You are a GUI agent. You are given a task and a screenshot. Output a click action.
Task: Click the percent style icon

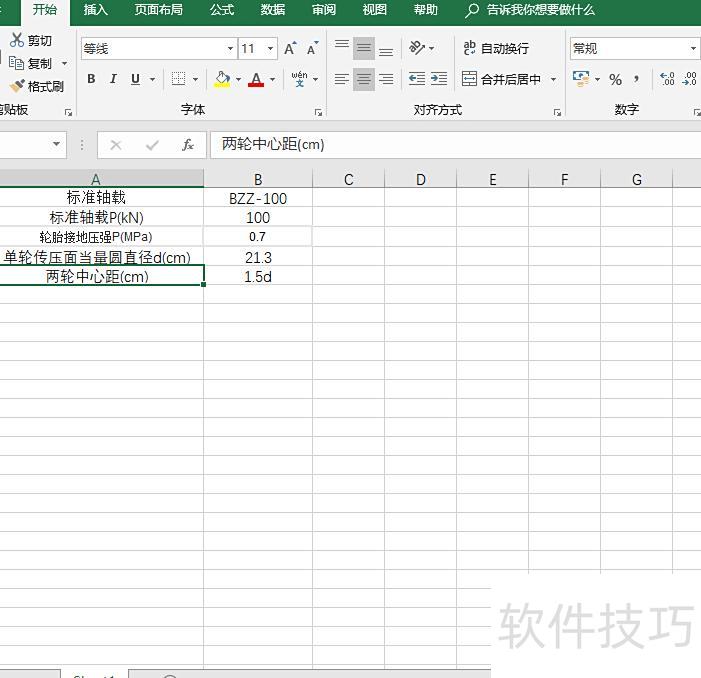coord(615,79)
